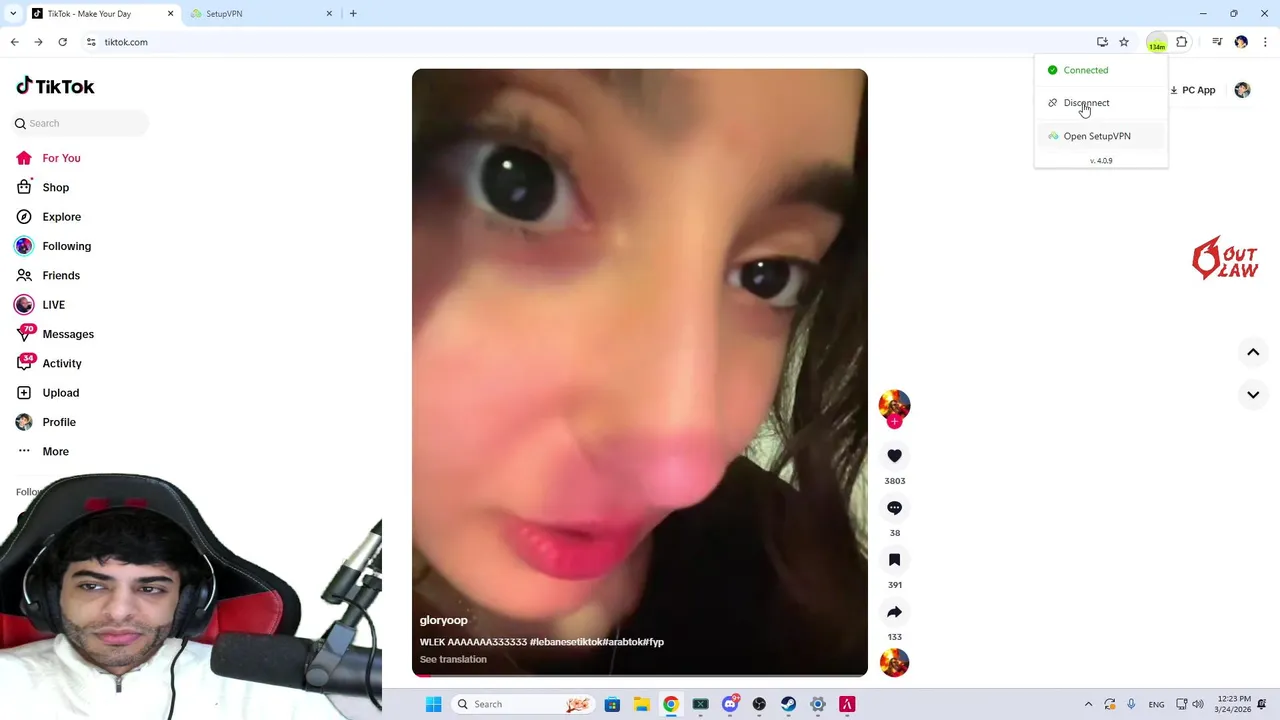Open the Steam icon in the taskbar
1280x720 pixels.
tap(788, 704)
